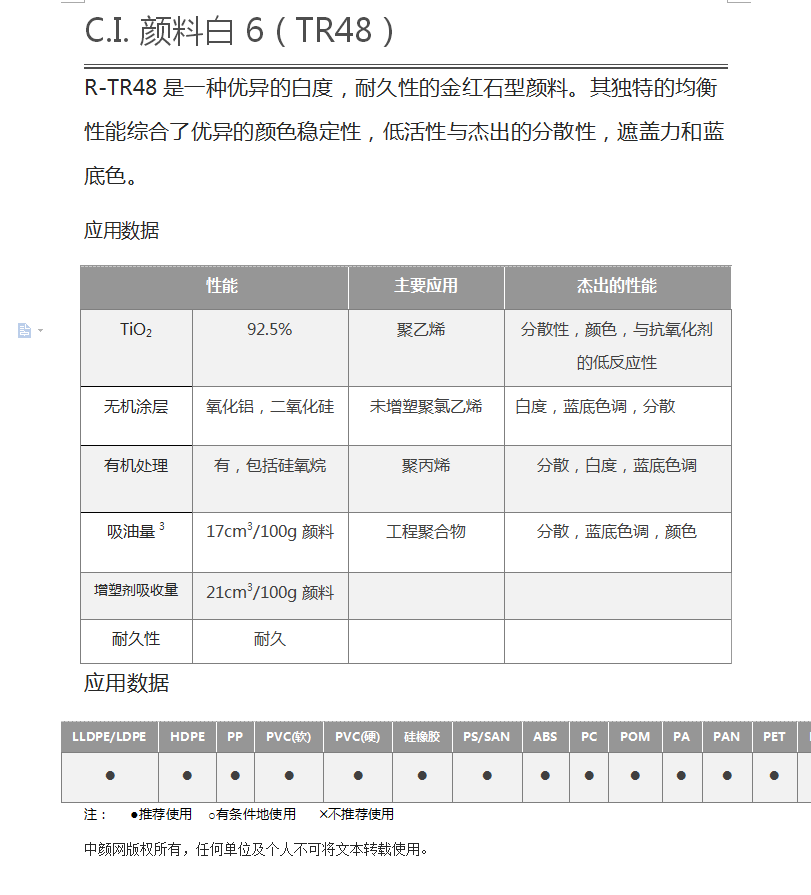Image resolution: width=811 pixels, height=895 pixels.
Task: Click the '主要应用' table header cell
Action: [x=426, y=286]
